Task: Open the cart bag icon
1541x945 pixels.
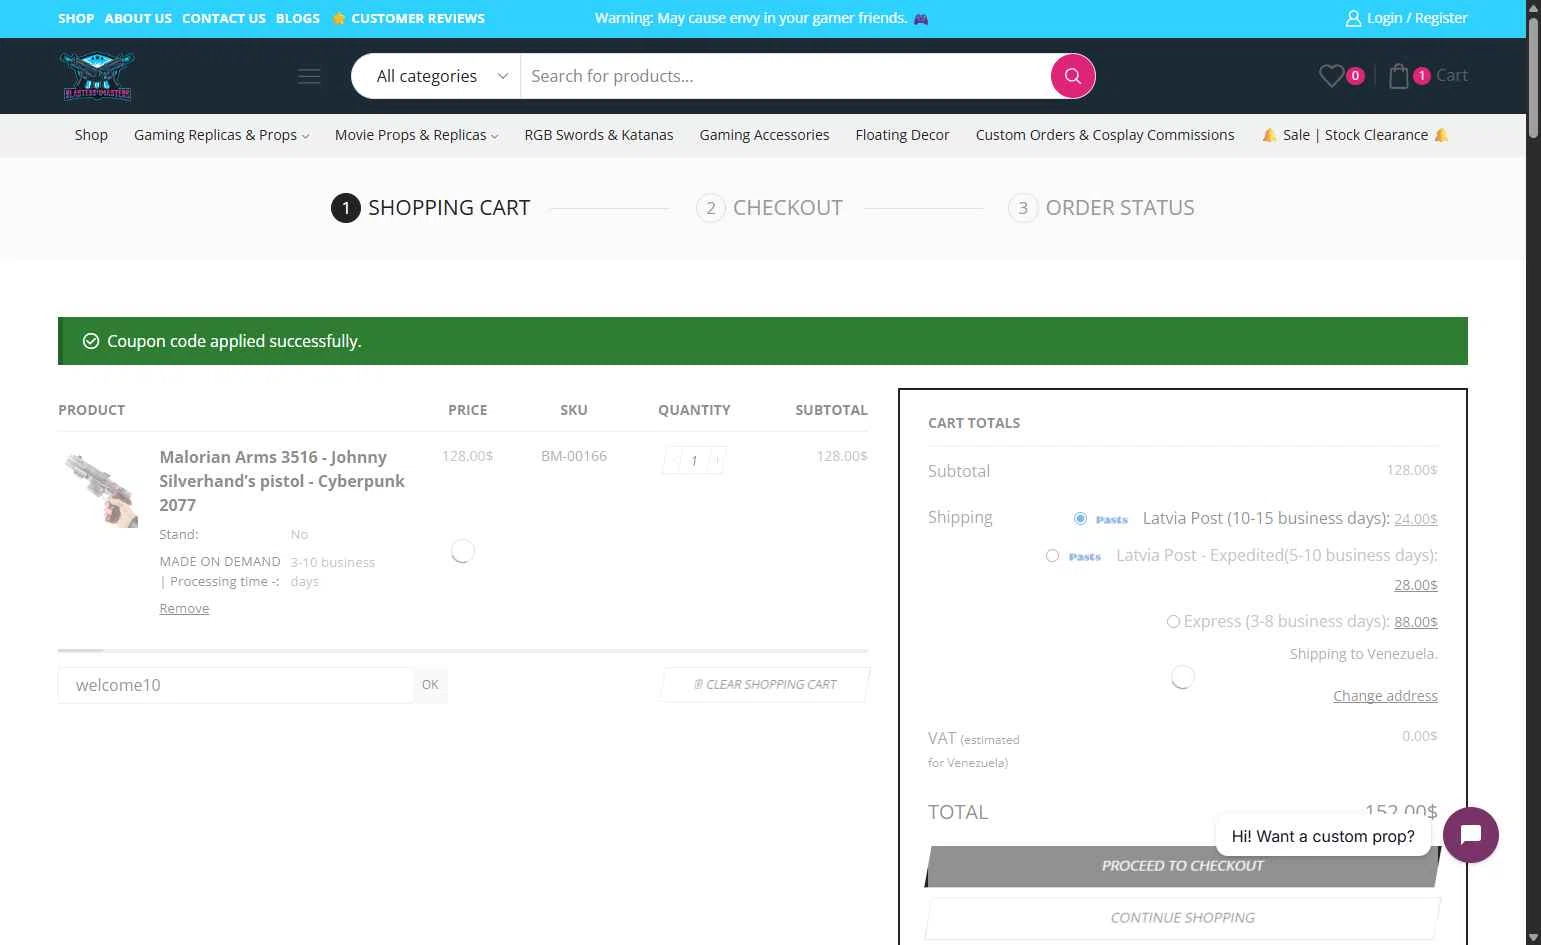Action: point(1399,75)
